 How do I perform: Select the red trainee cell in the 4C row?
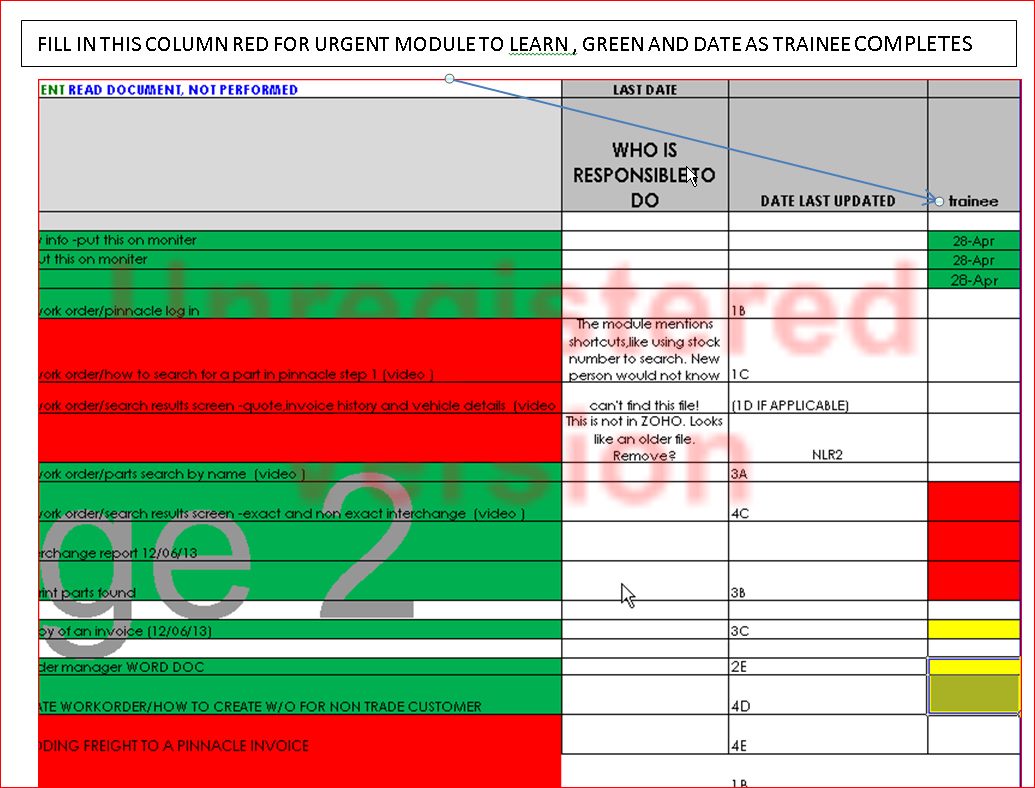[973, 501]
